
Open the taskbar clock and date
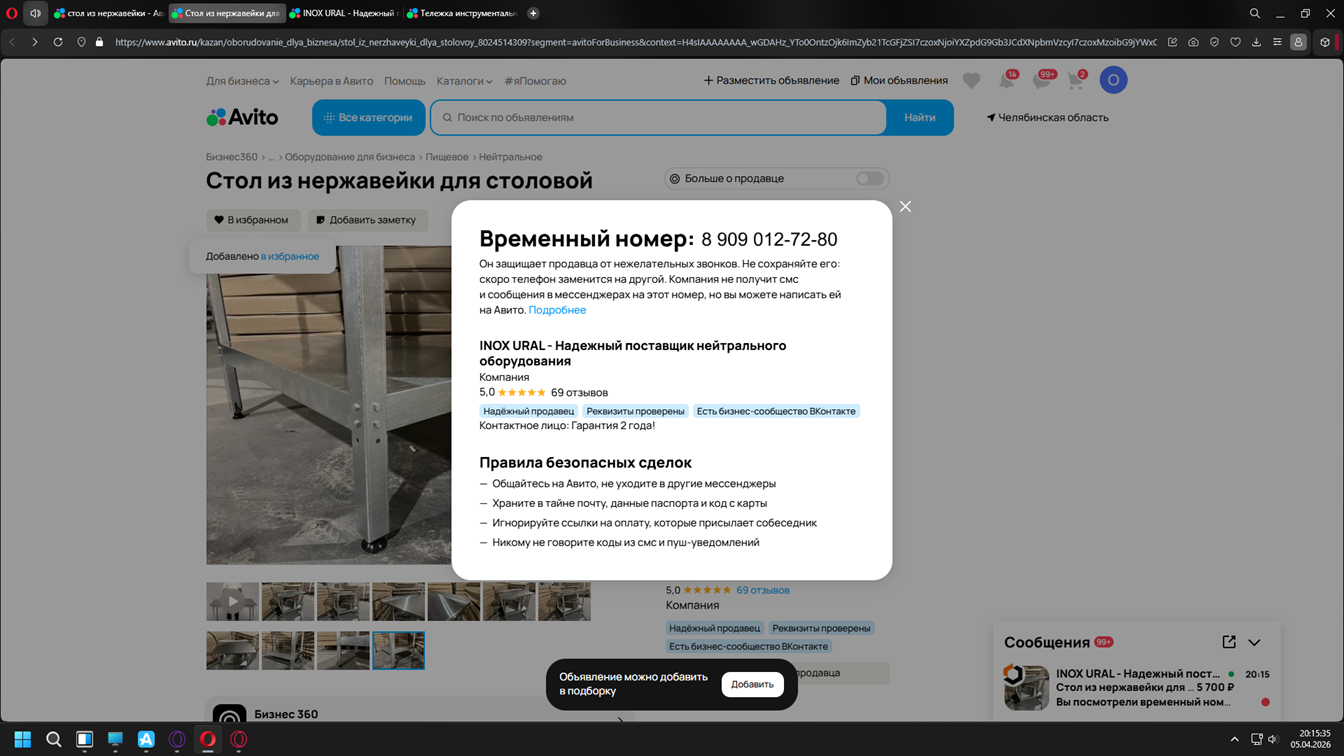(x=1308, y=739)
